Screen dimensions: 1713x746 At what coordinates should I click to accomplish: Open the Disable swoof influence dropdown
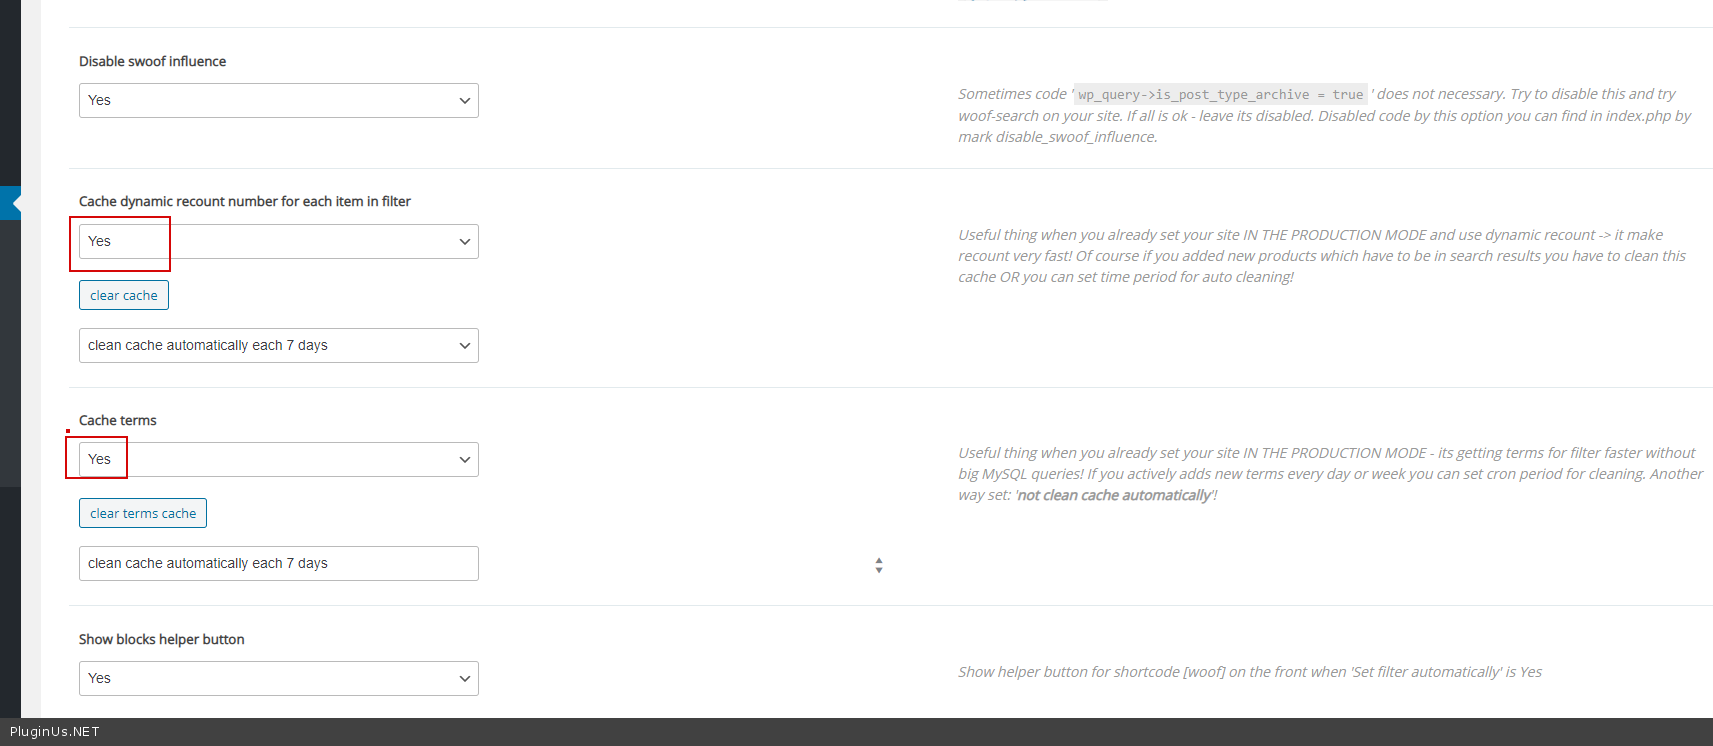click(x=278, y=100)
